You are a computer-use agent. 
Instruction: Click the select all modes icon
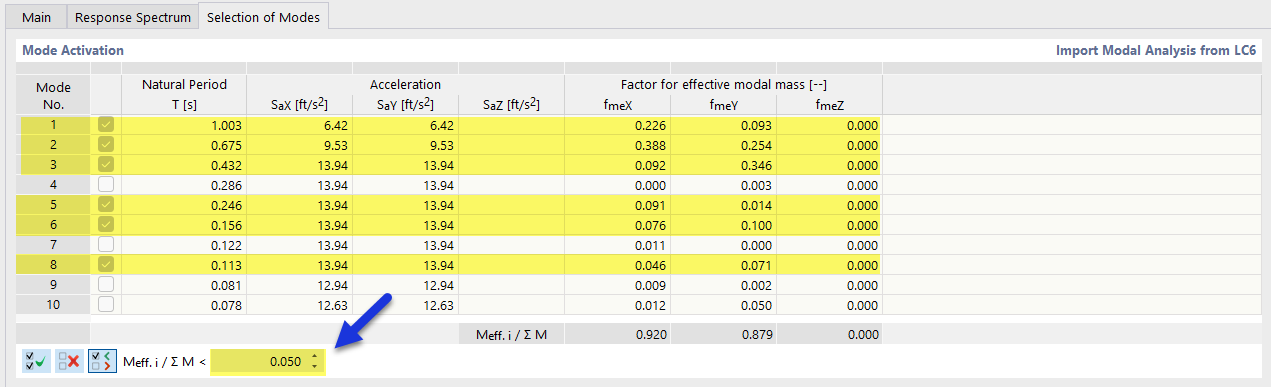35,361
